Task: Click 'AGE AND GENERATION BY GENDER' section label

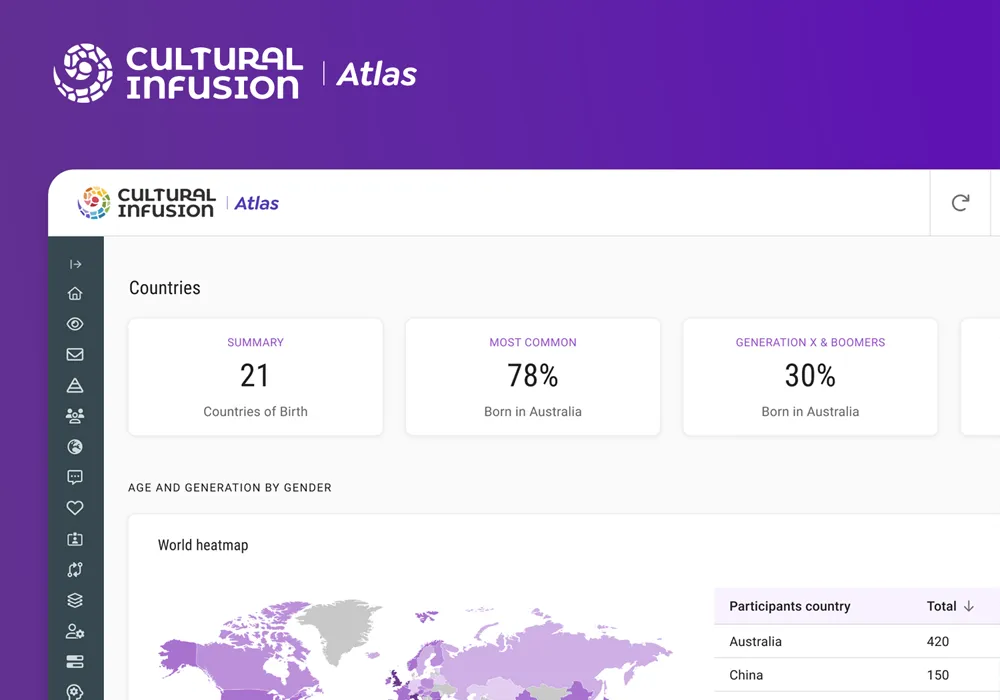Action: coord(230,488)
